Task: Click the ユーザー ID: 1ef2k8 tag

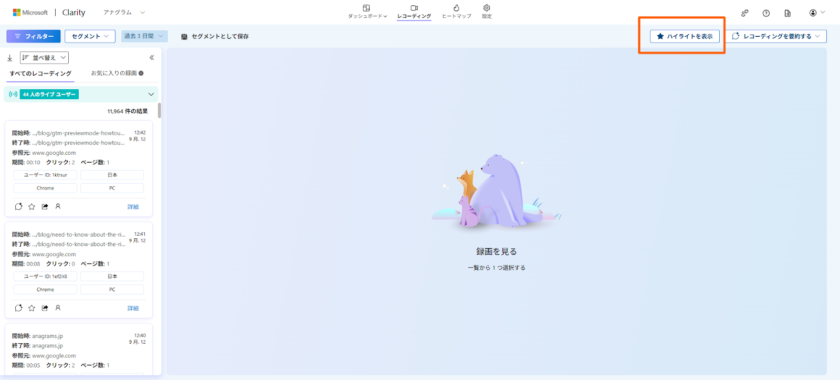Action: [46, 276]
